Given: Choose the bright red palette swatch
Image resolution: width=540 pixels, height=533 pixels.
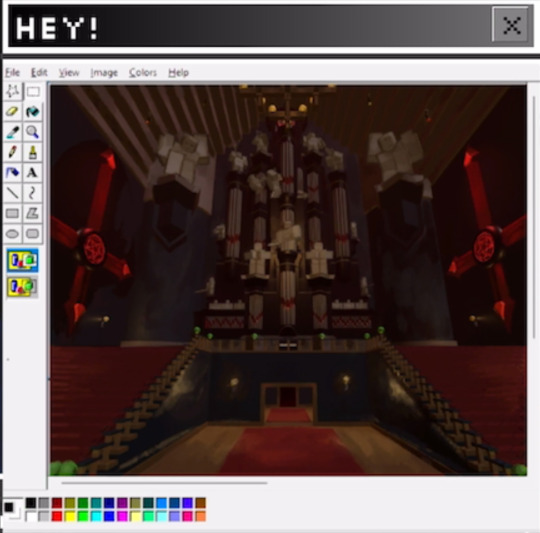Looking at the screenshot, I should click(x=57, y=516).
